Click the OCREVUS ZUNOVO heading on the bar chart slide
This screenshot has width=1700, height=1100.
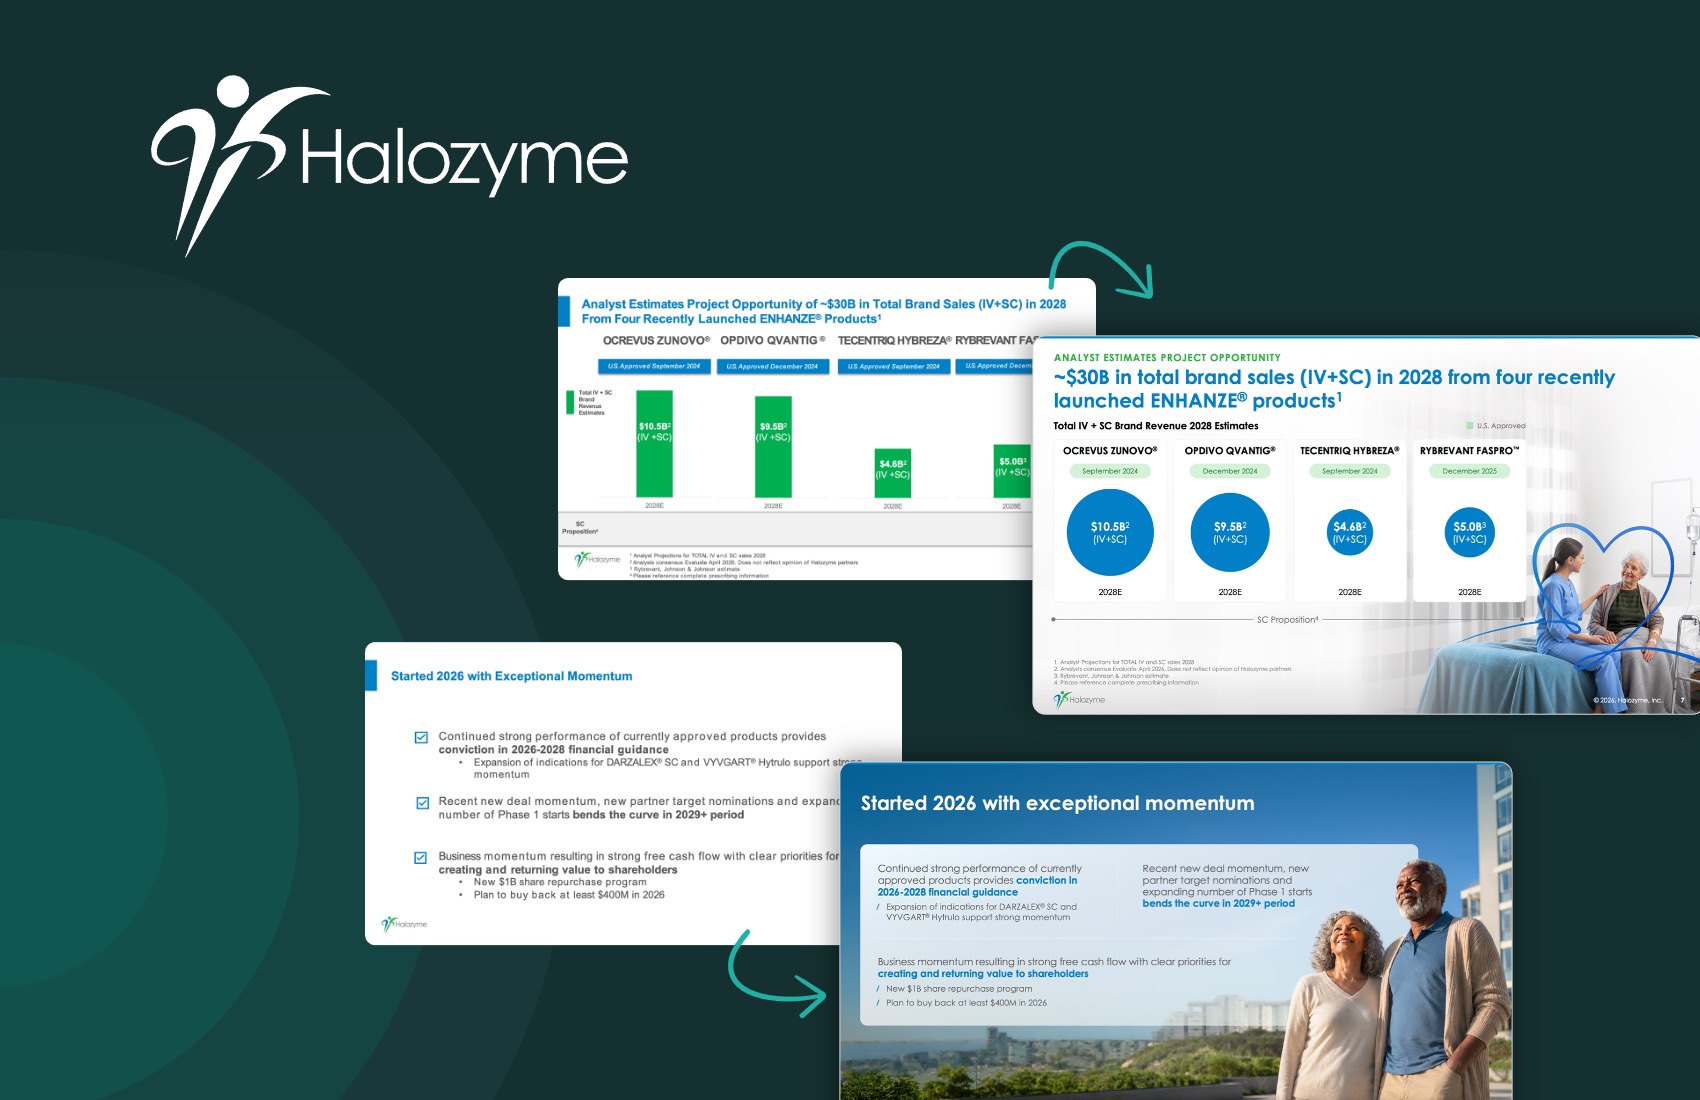[656, 341]
